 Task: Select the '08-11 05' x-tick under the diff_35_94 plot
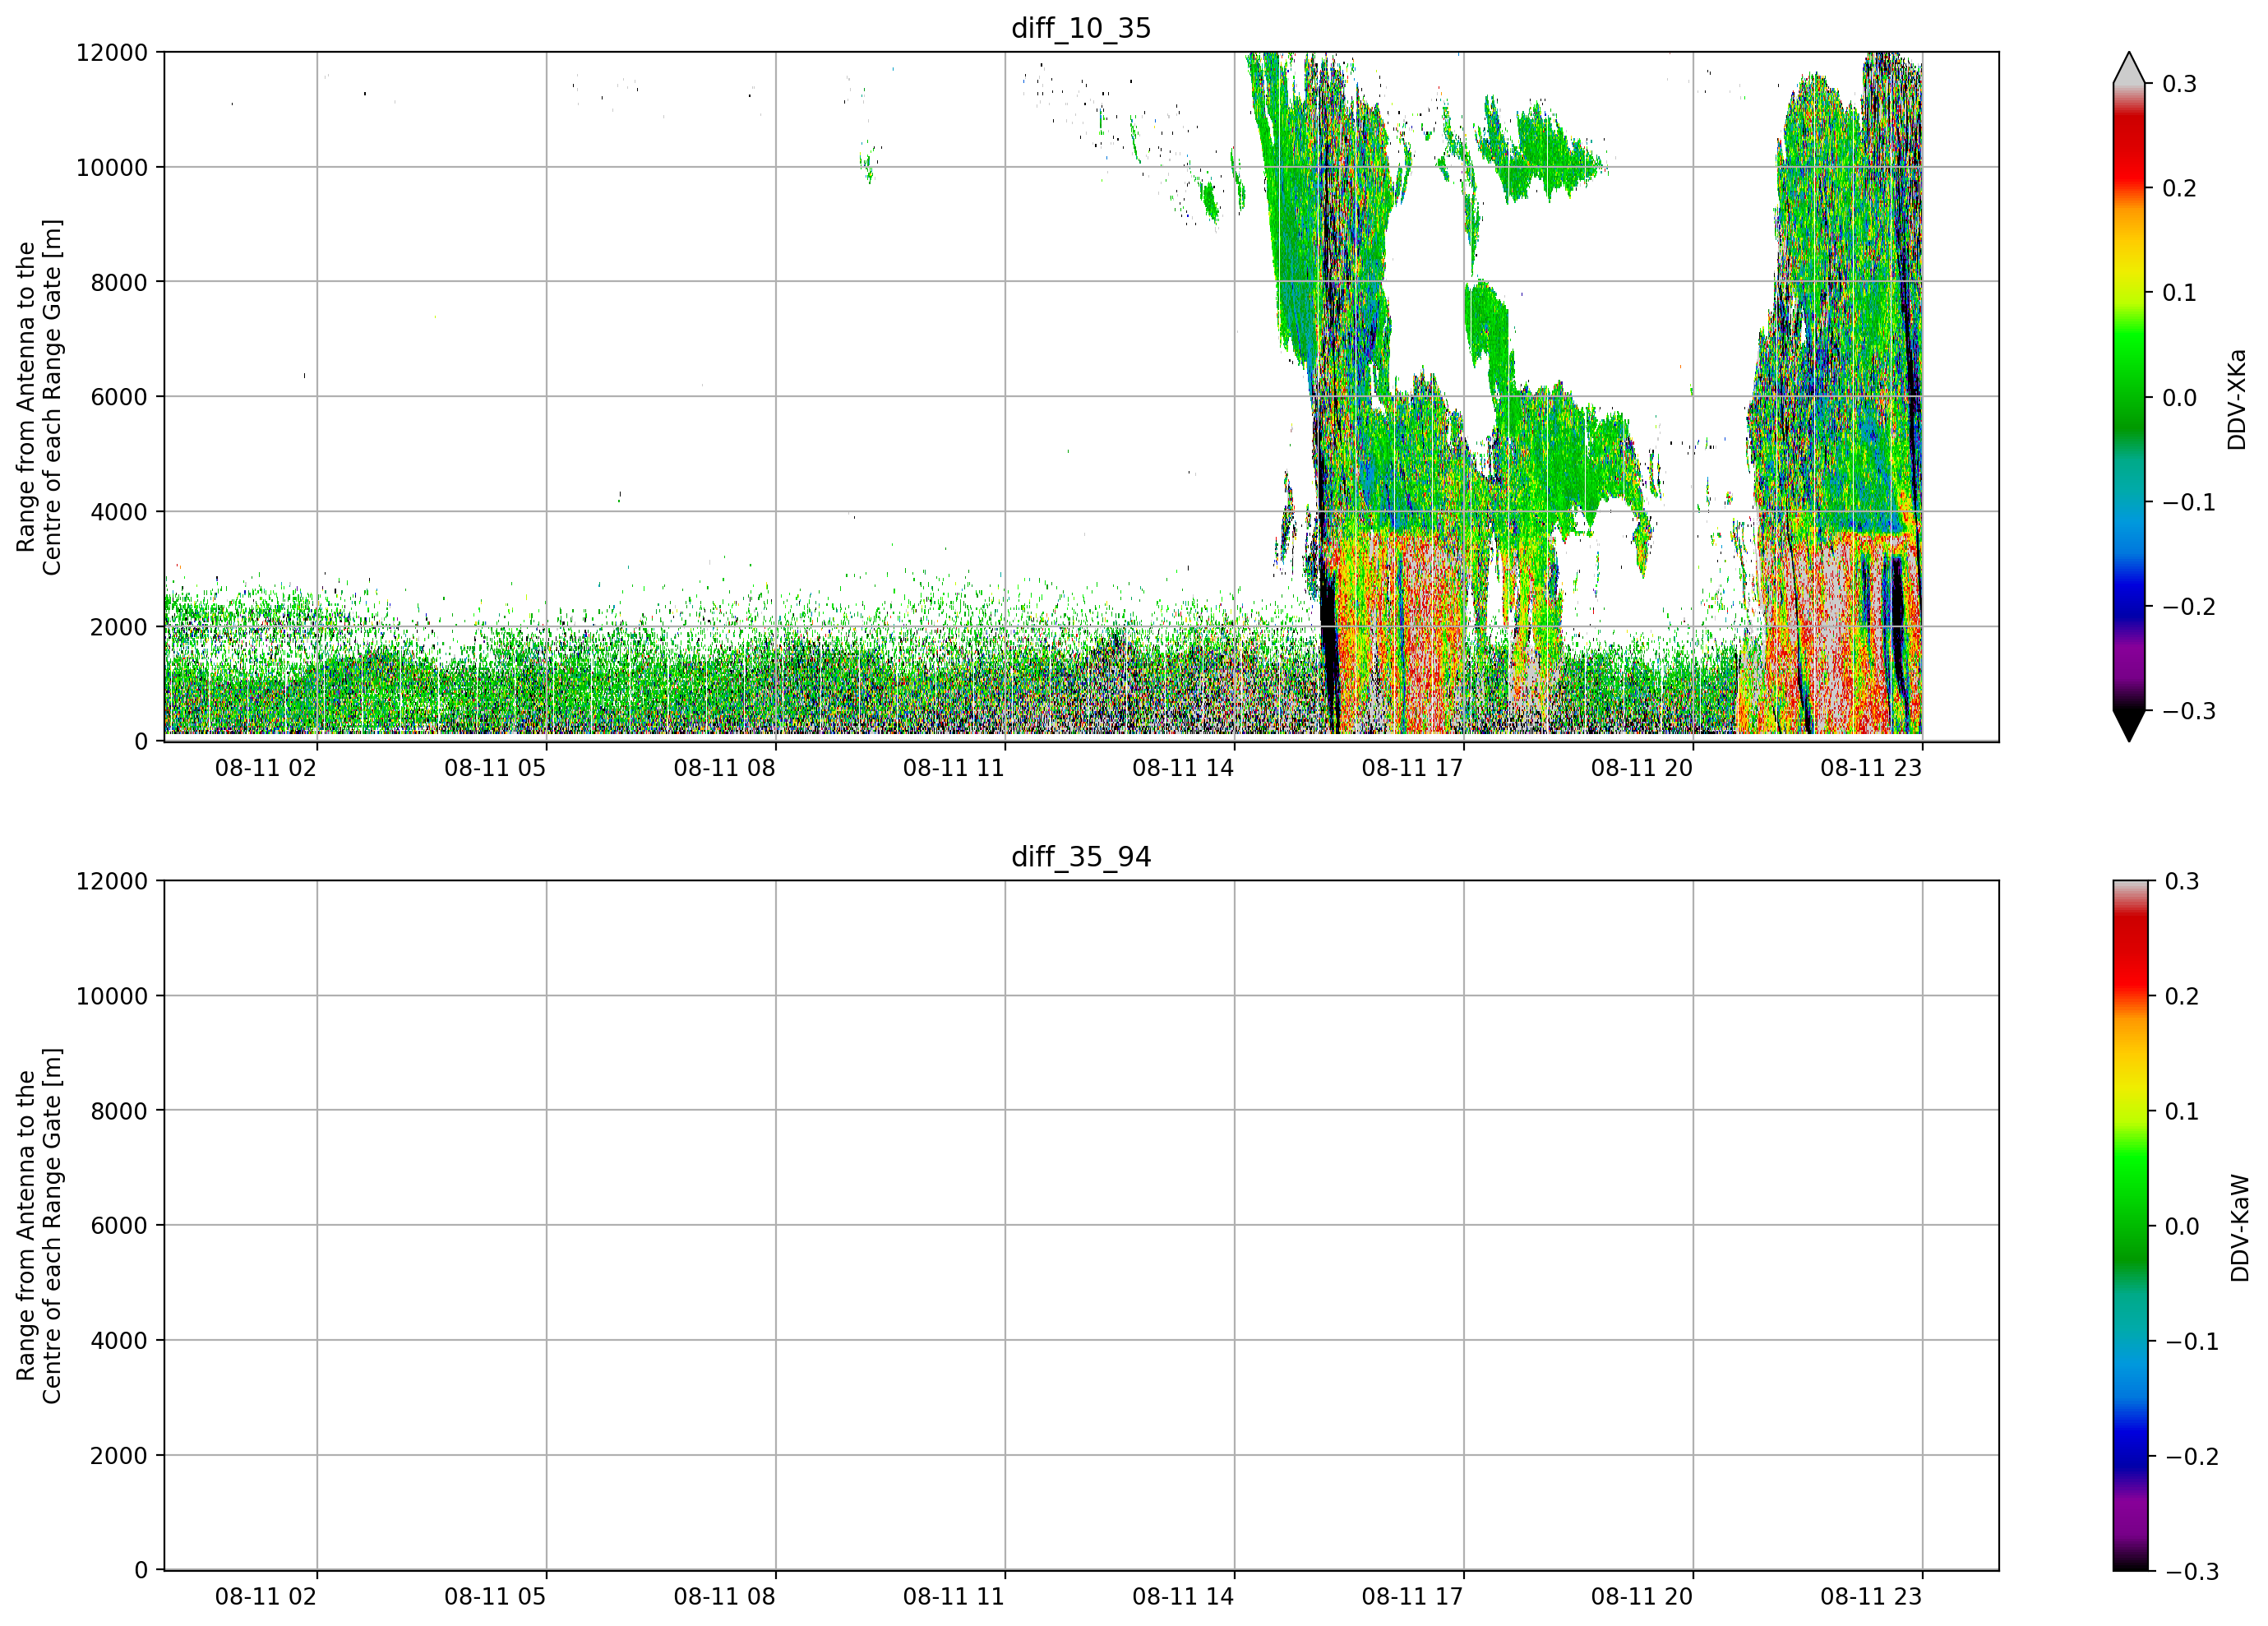(x=495, y=1597)
